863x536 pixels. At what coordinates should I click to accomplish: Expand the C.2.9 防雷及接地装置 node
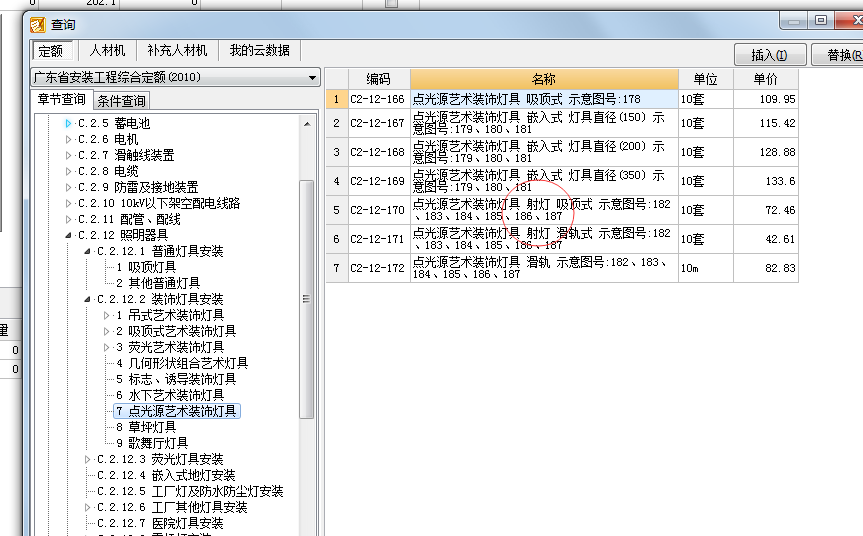click(68, 187)
